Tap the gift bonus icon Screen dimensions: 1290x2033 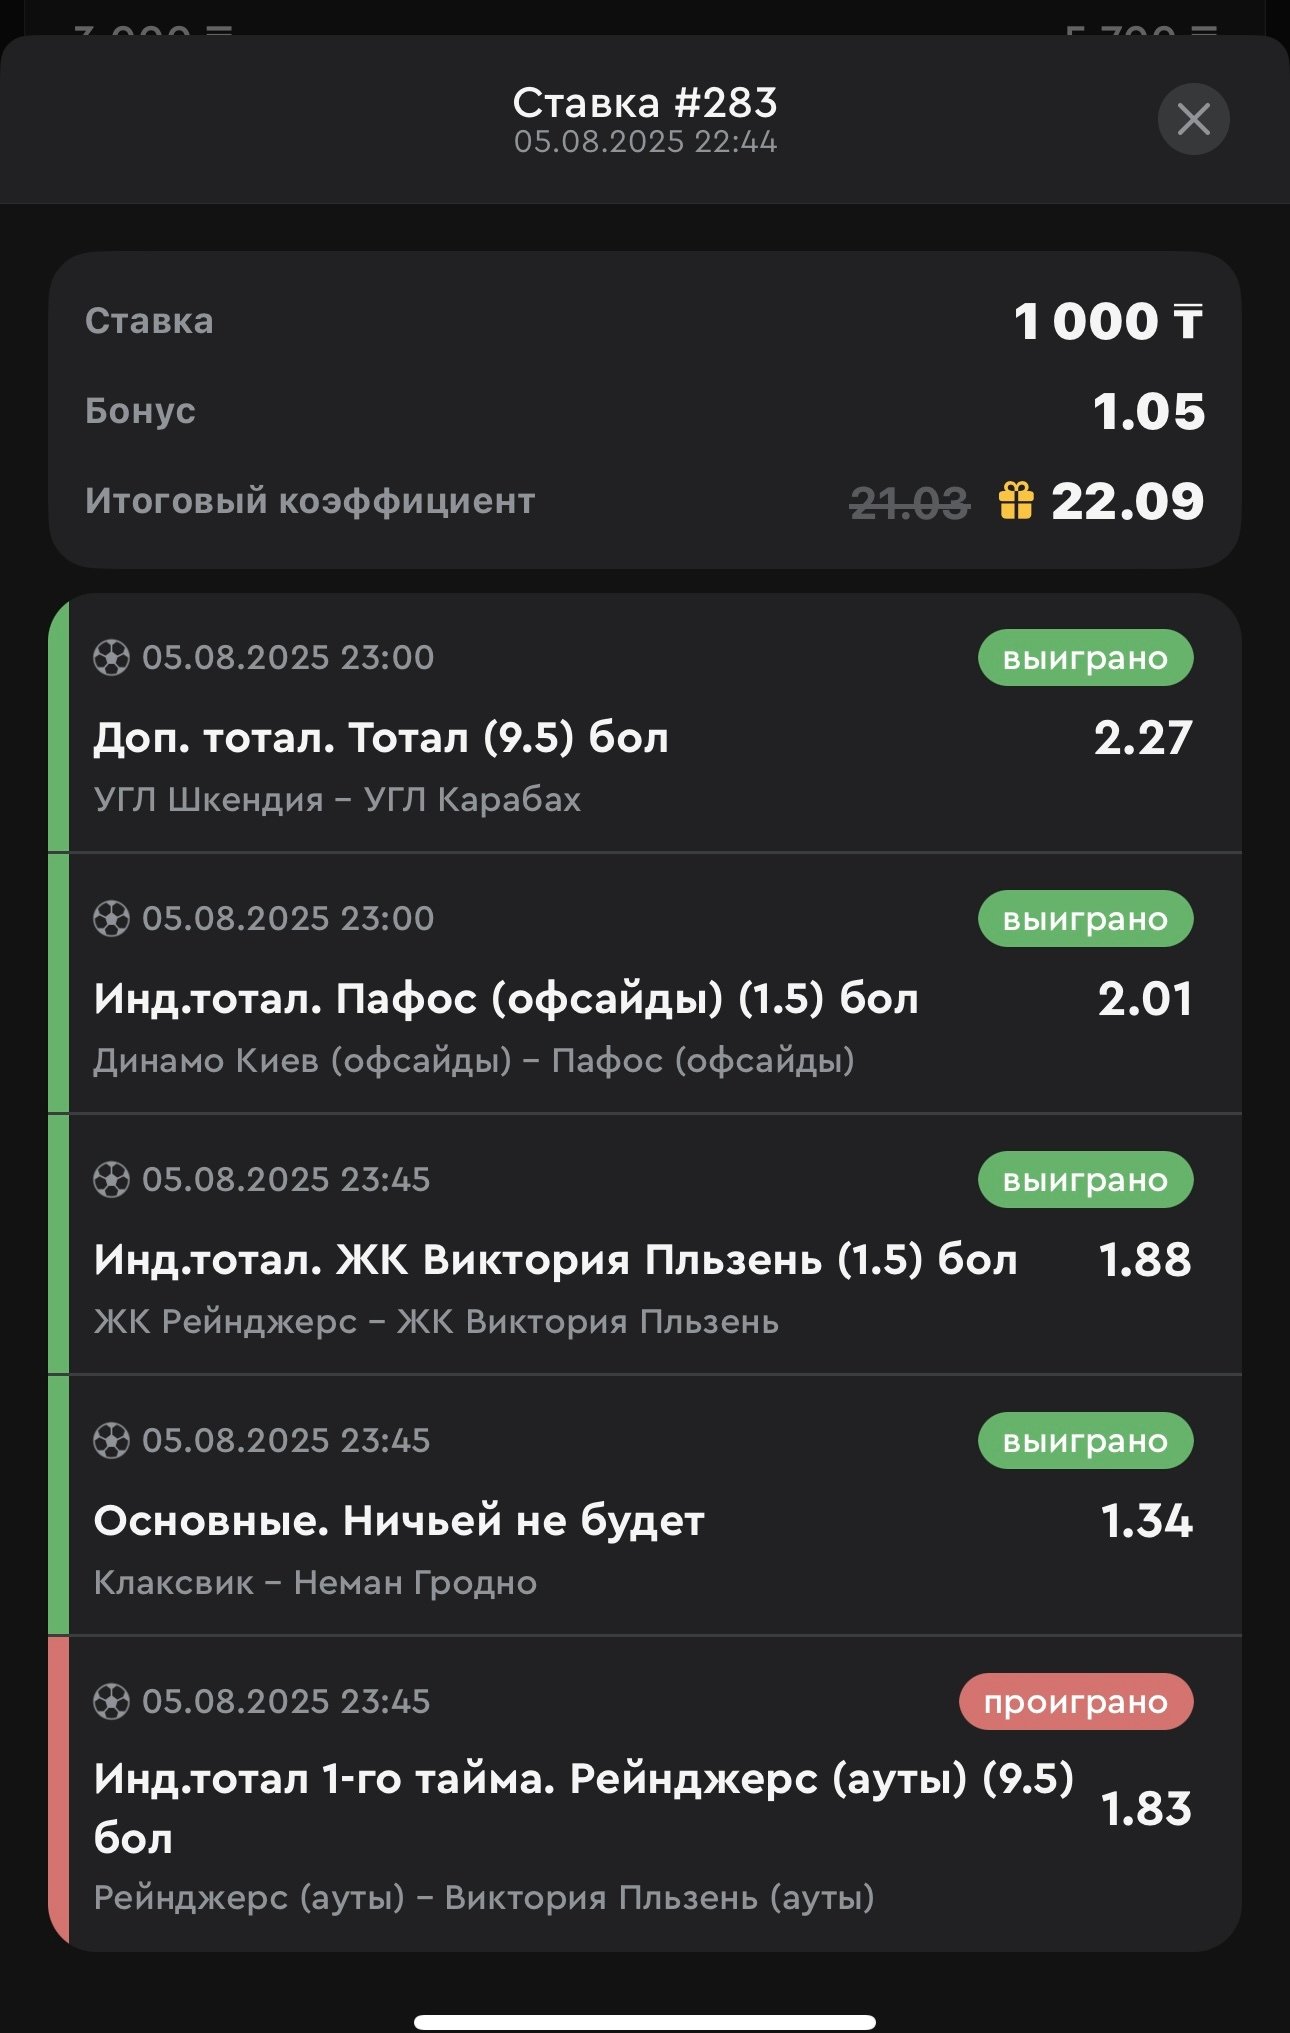[1015, 500]
